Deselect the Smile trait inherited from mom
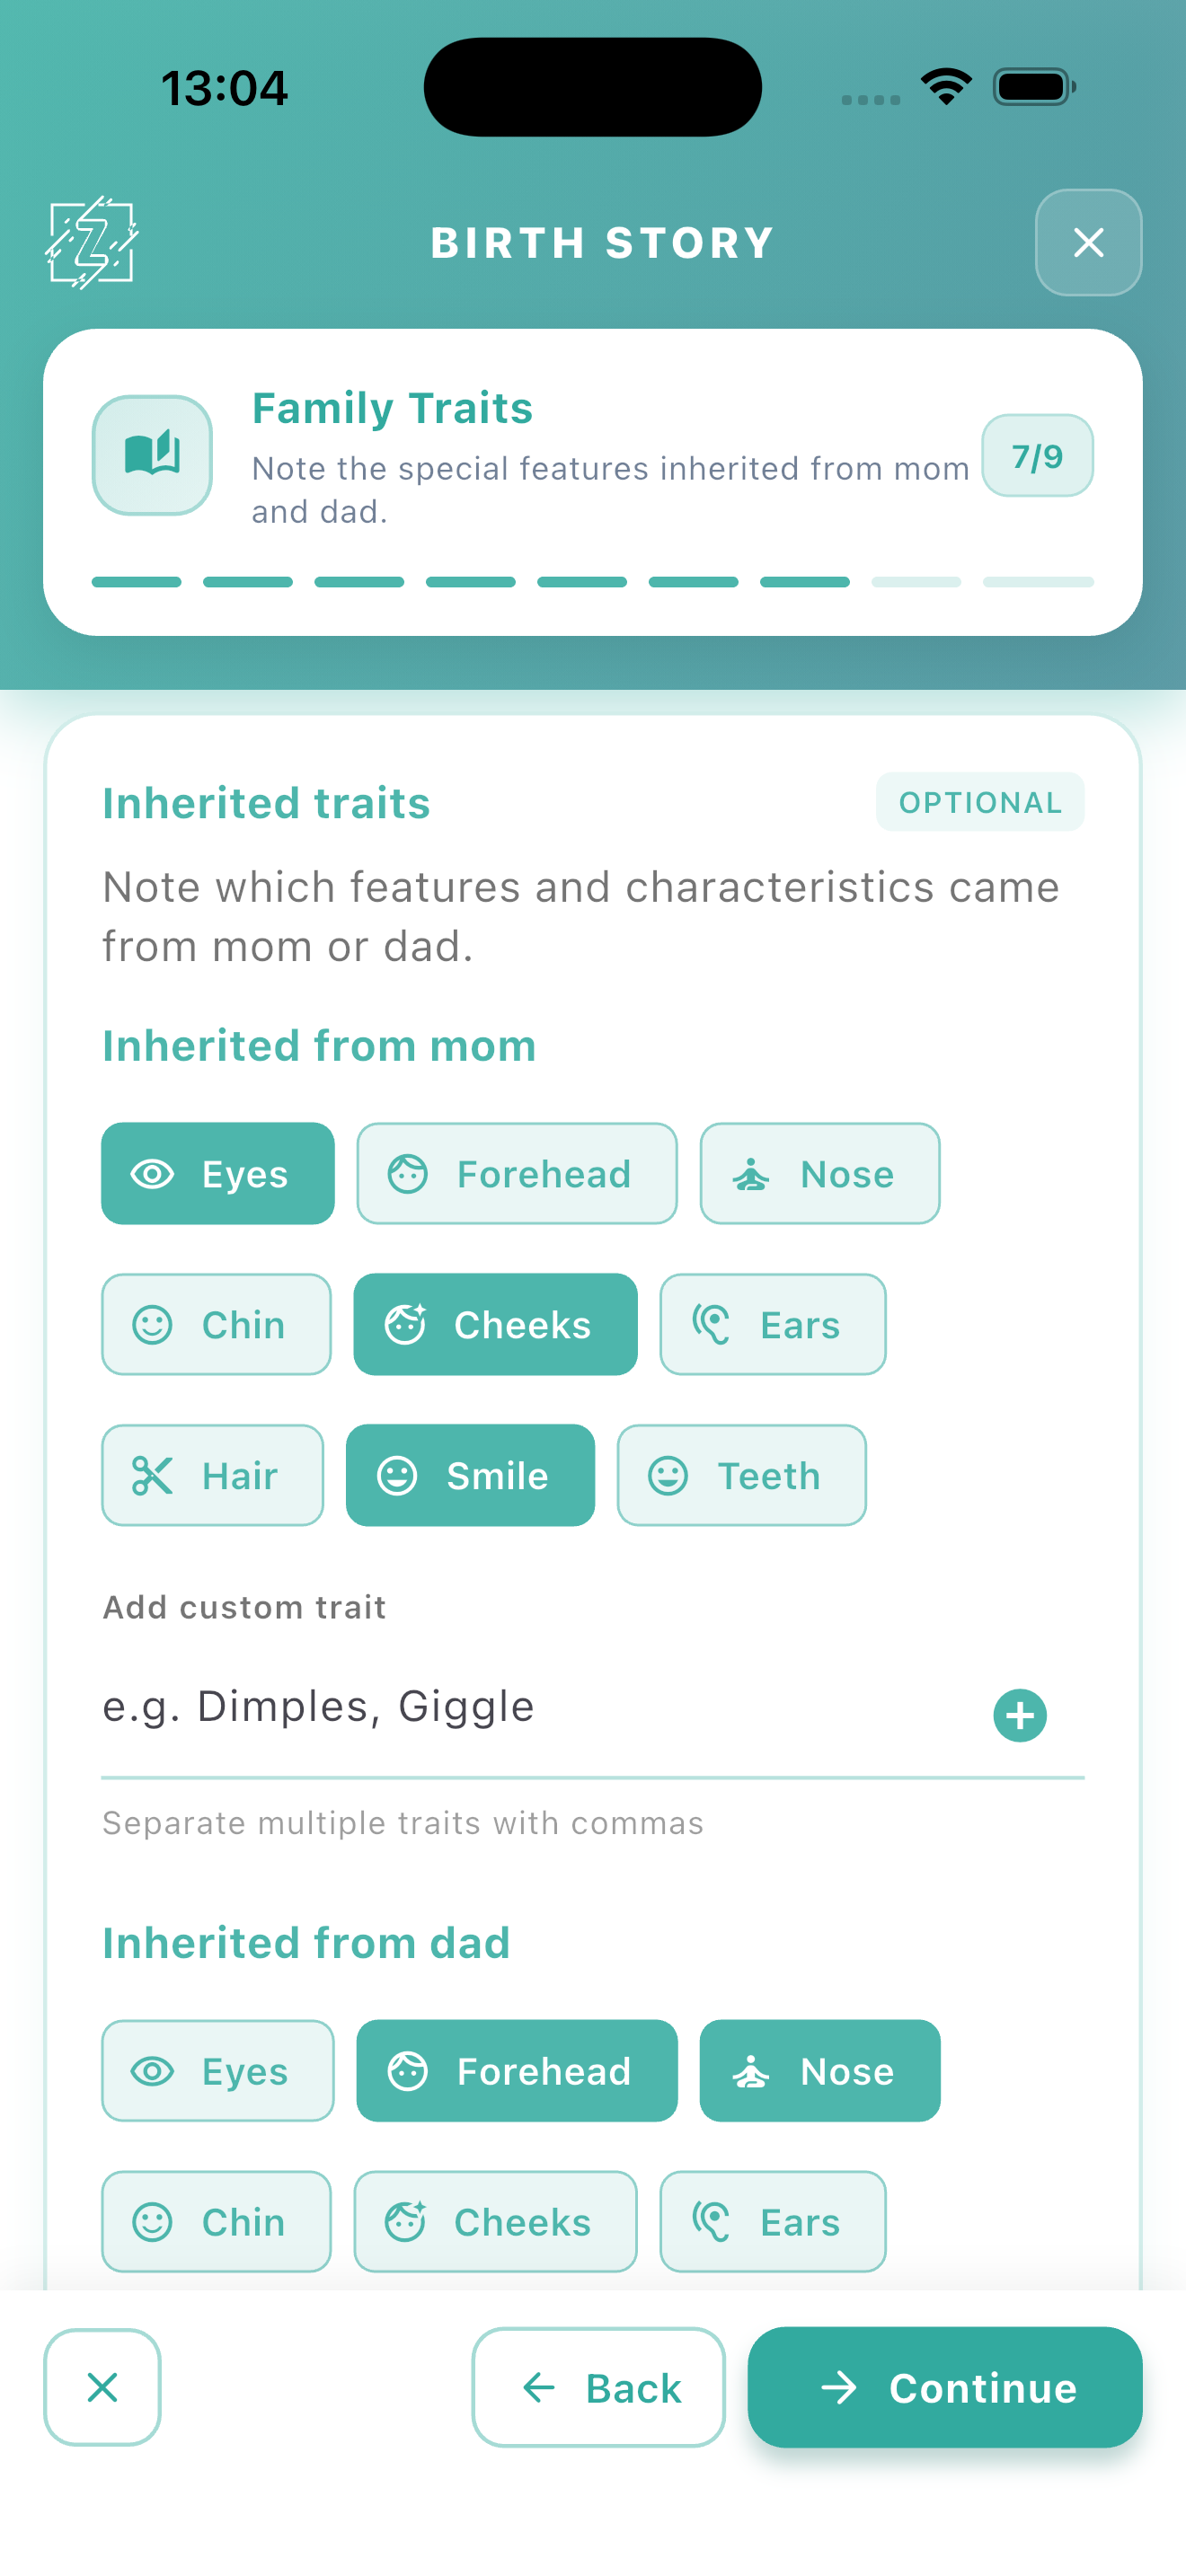This screenshot has height=2576, width=1186. (470, 1474)
